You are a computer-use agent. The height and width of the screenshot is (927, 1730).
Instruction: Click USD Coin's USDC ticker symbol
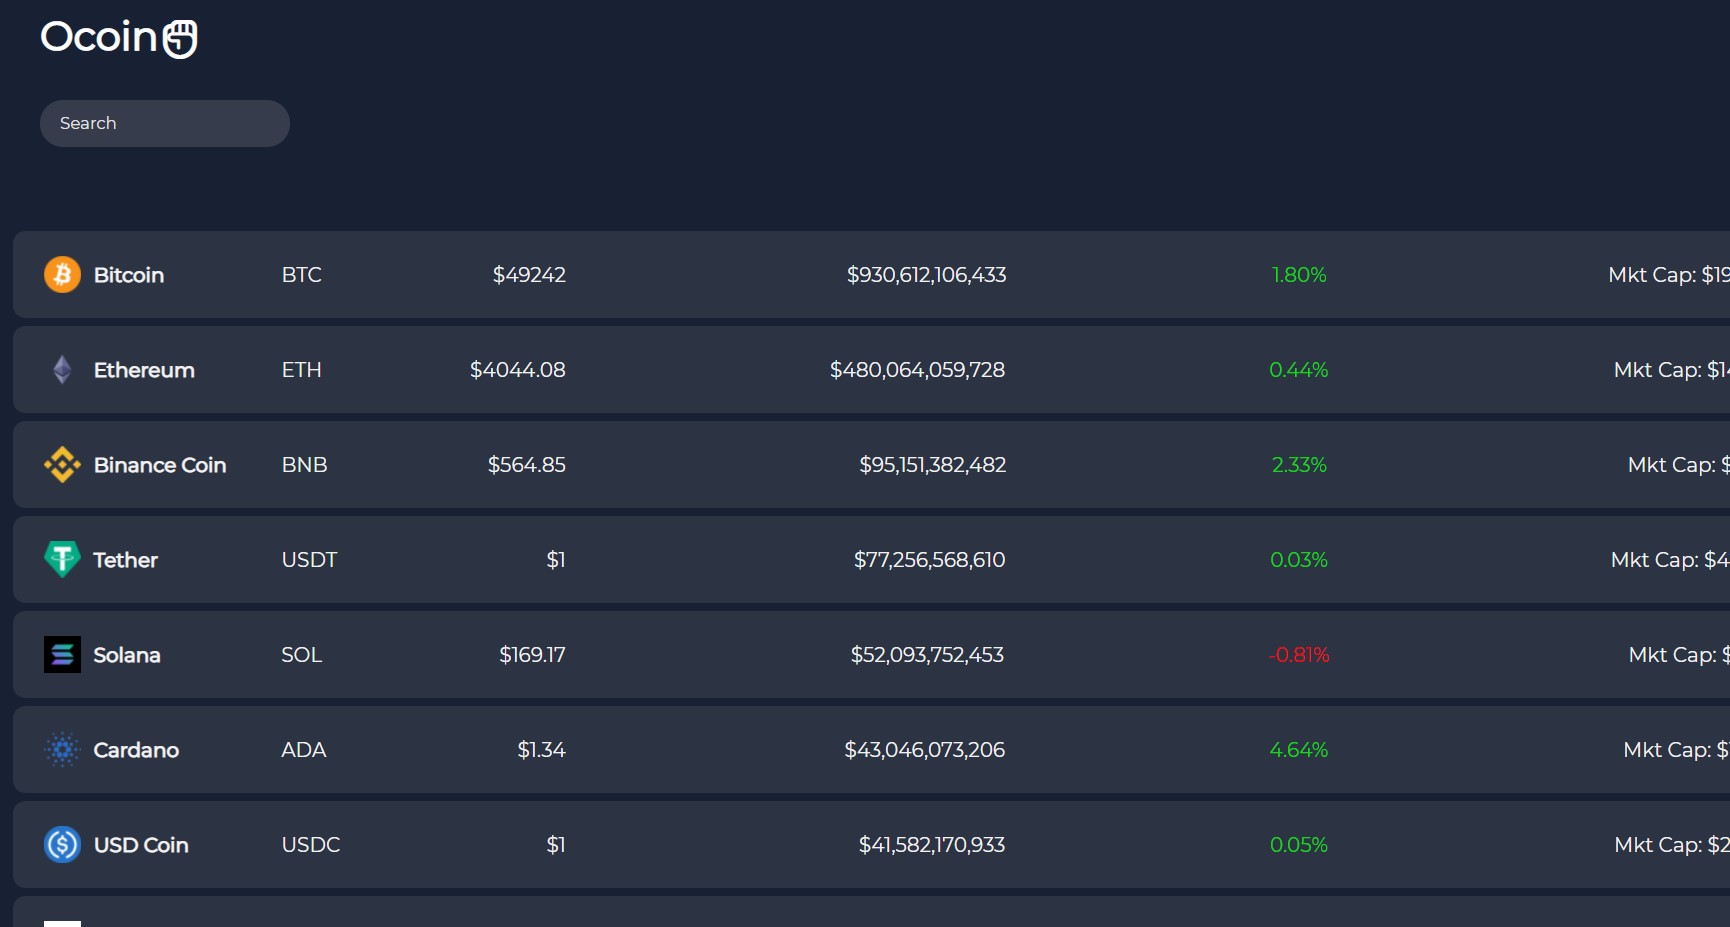(x=310, y=845)
